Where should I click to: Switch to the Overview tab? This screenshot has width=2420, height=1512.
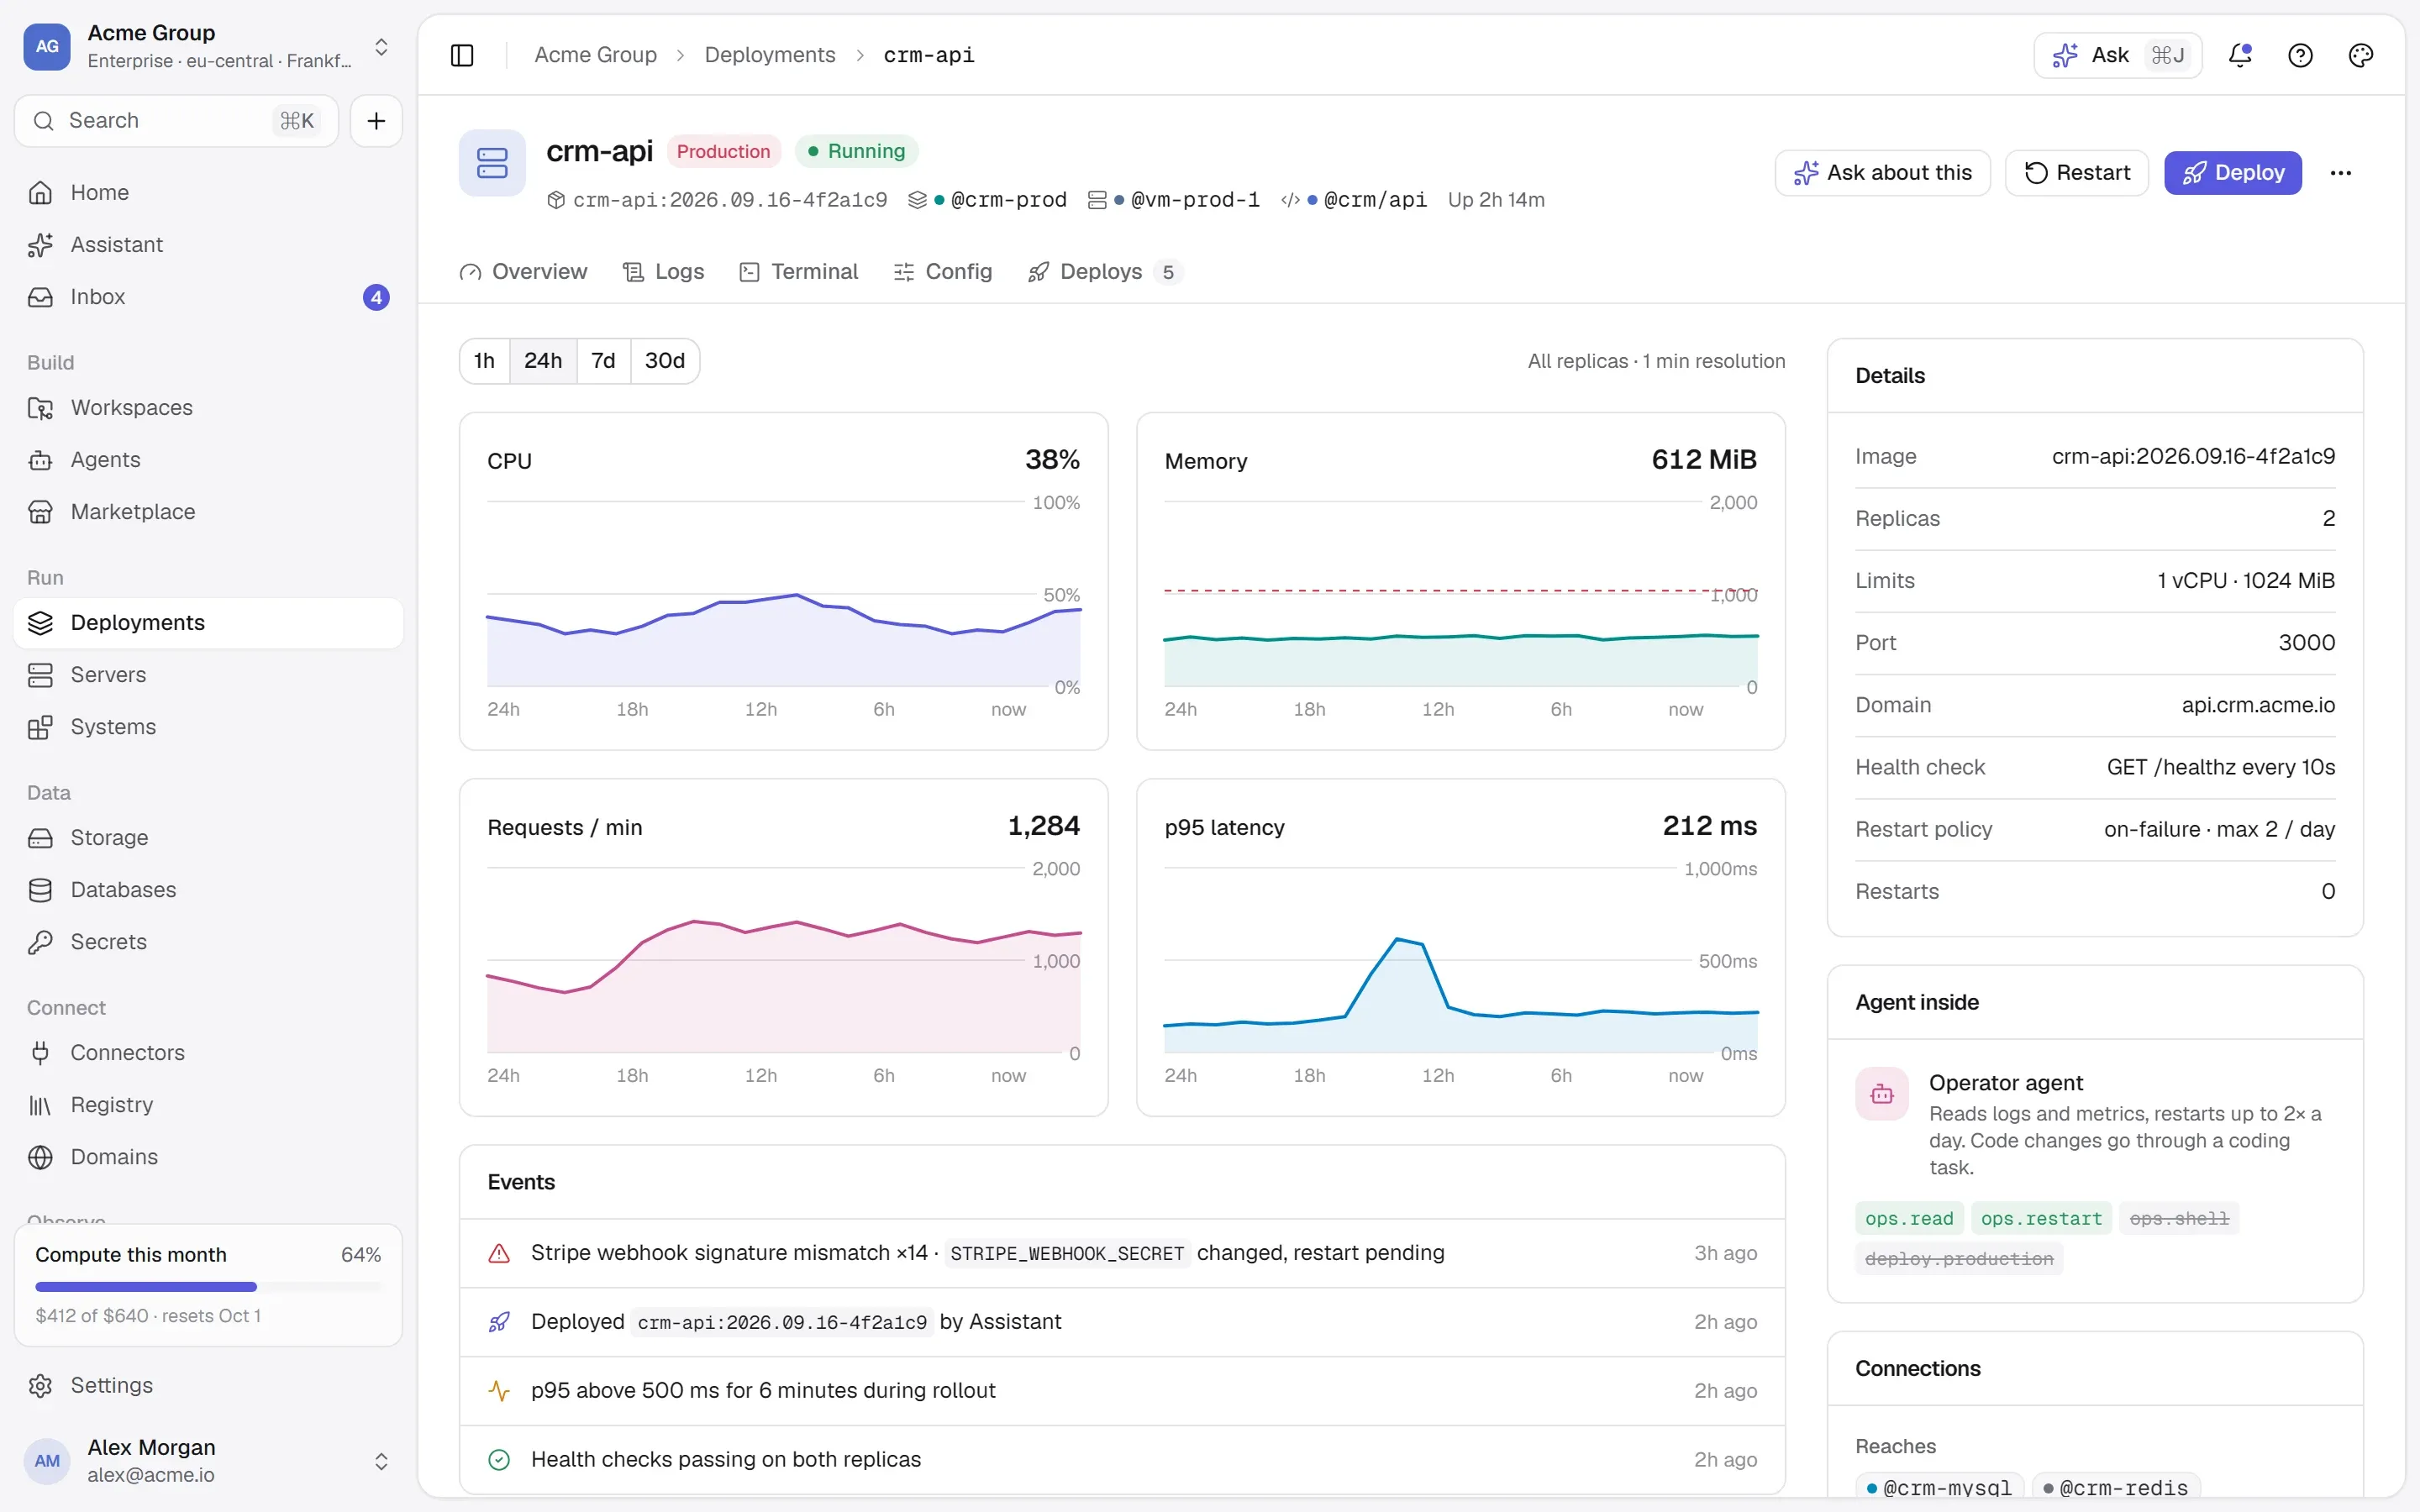click(523, 272)
